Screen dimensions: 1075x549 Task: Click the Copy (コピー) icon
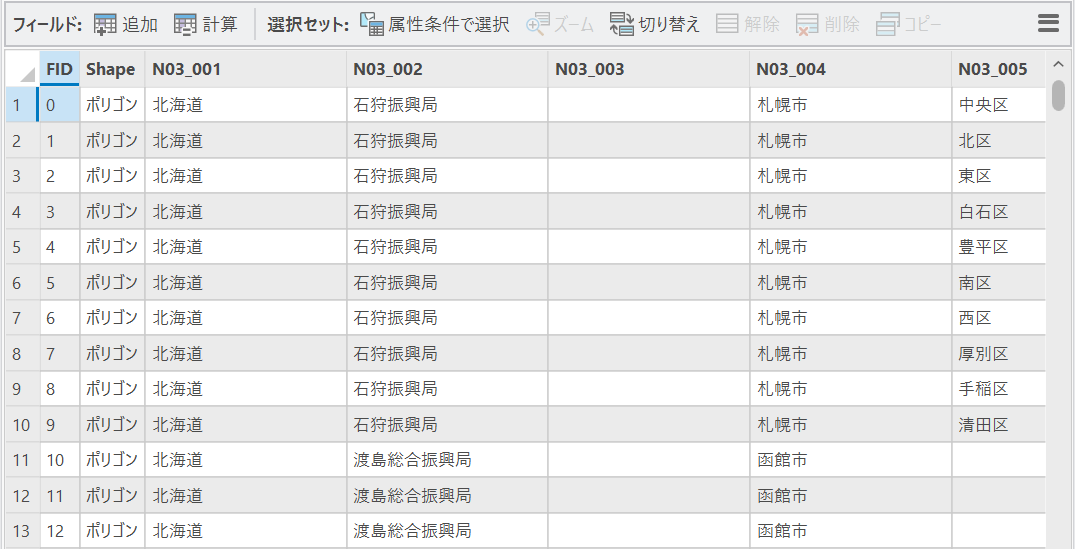pyautogui.click(x=888, y=24)
